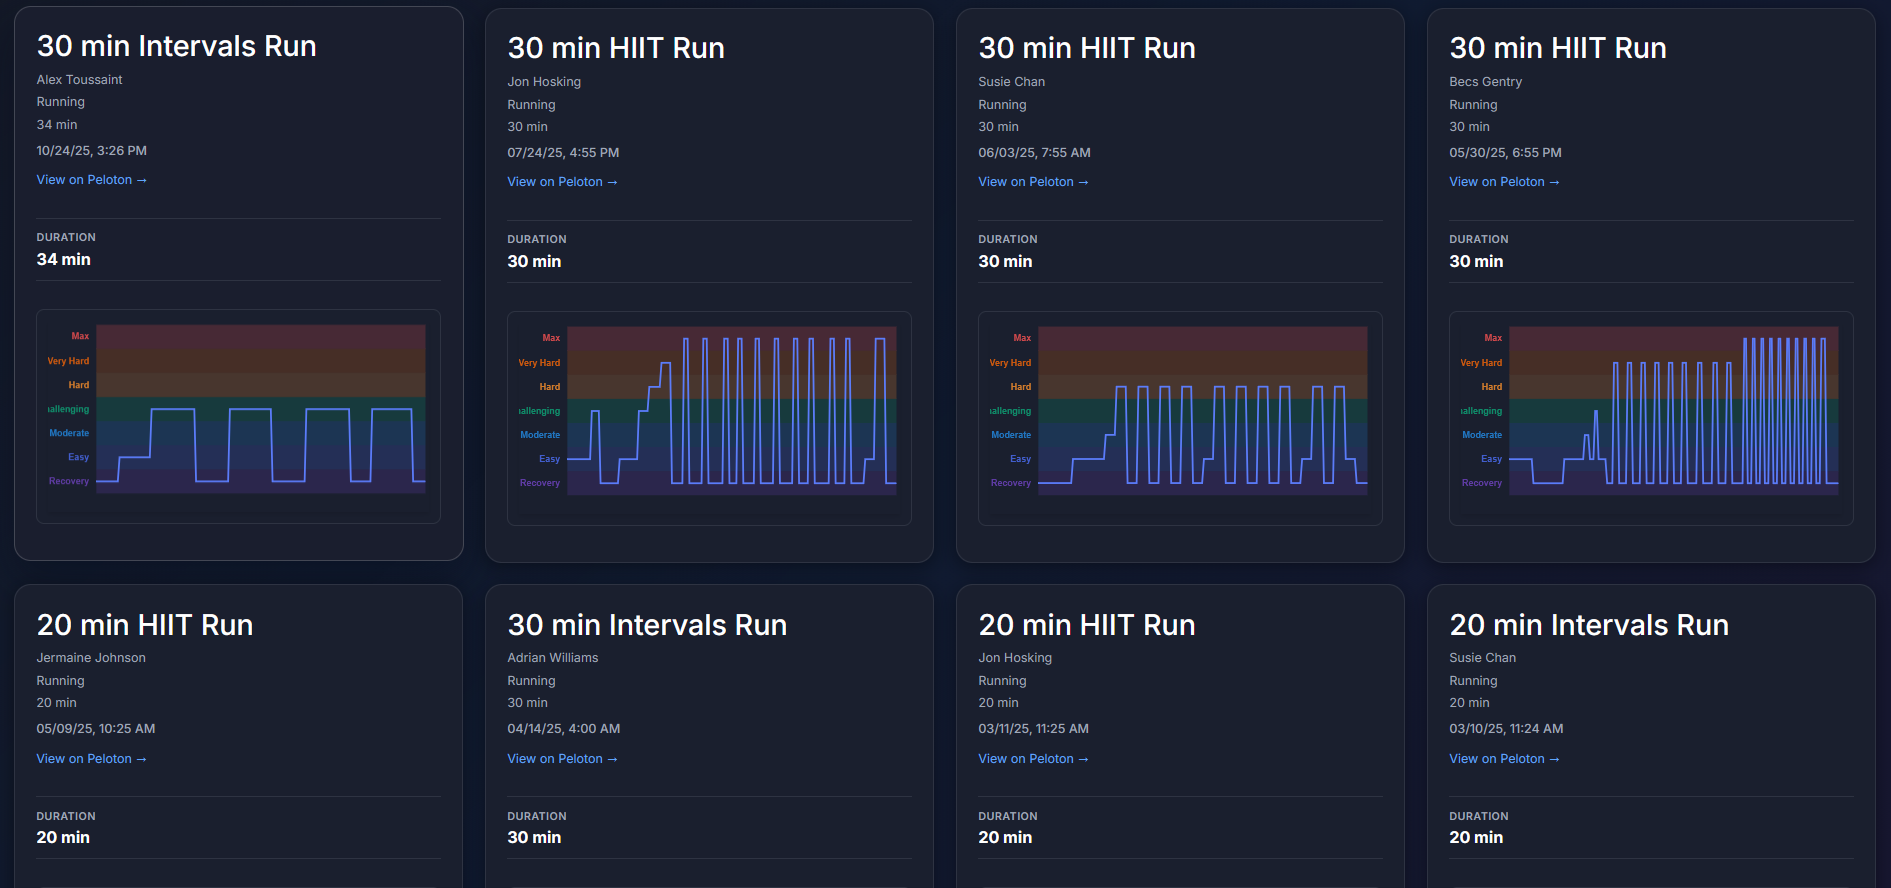This screenshot has height=888, width=1891.
Task: Click the 34 min duration value in the first card
Action: pyautogui.click(x=63, y=259)
